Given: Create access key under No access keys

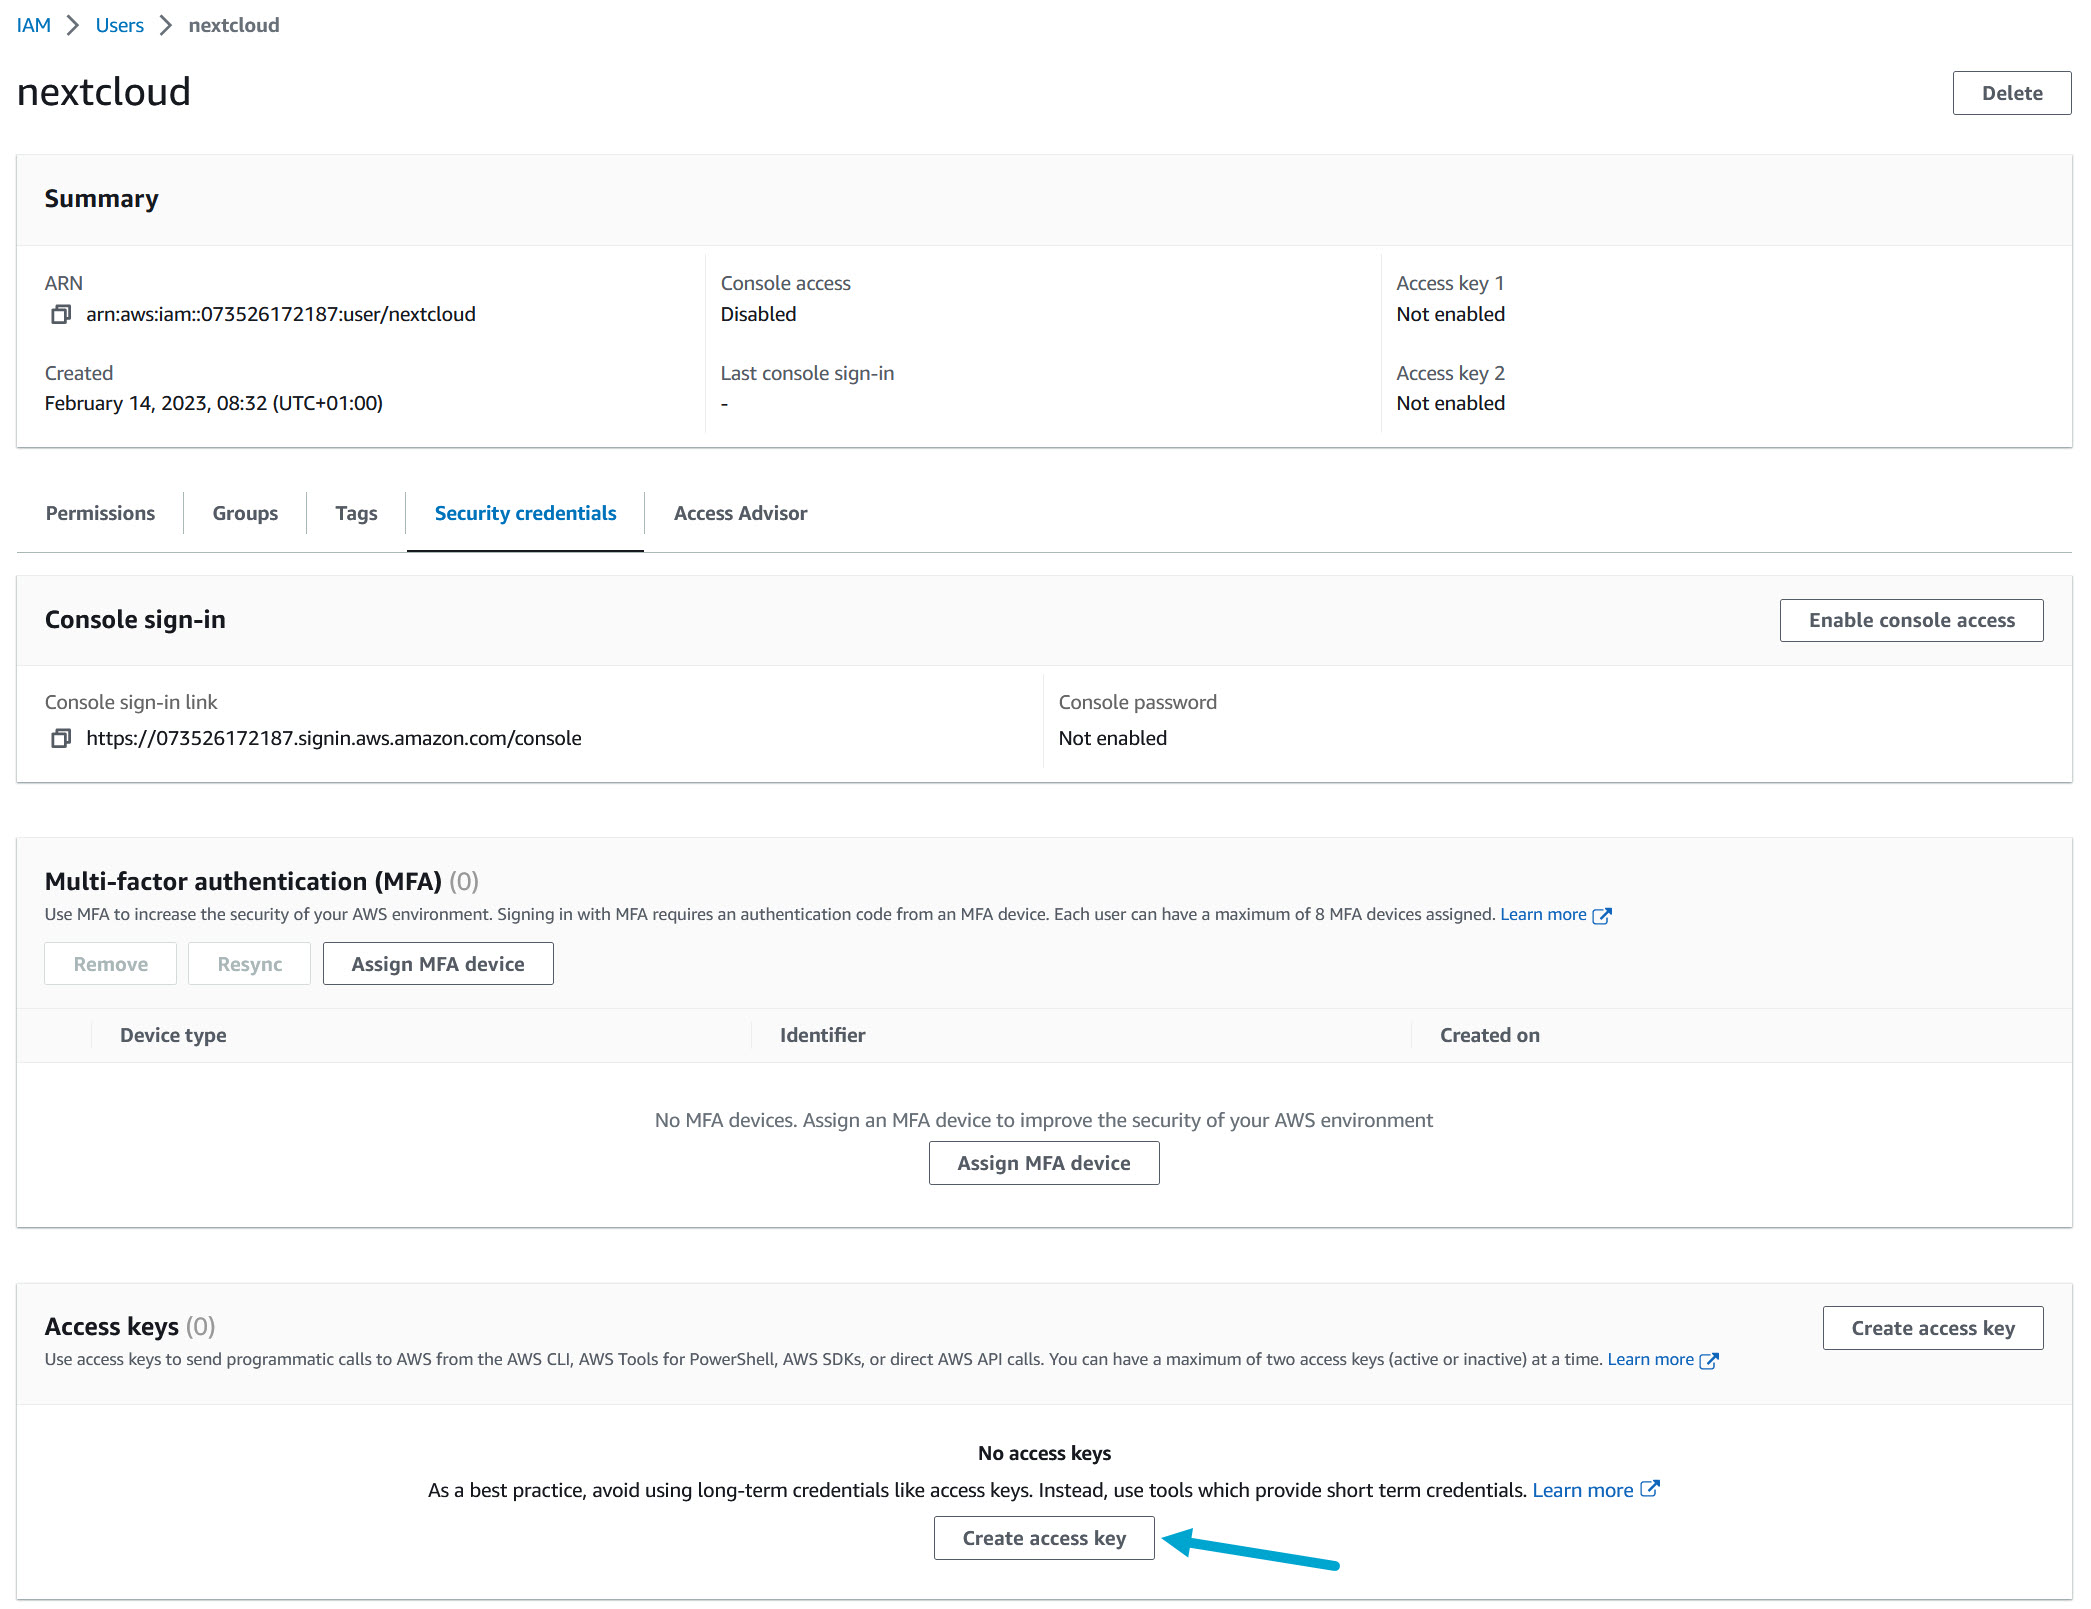Looking at the screenshot, I should point(1044,1537).
